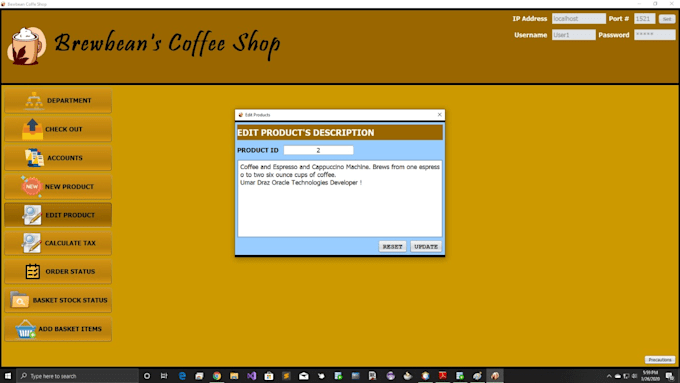This screenshot has height=383, width=680.
Task: Click the Check Out upload-box icon
Action: (33, 129)
